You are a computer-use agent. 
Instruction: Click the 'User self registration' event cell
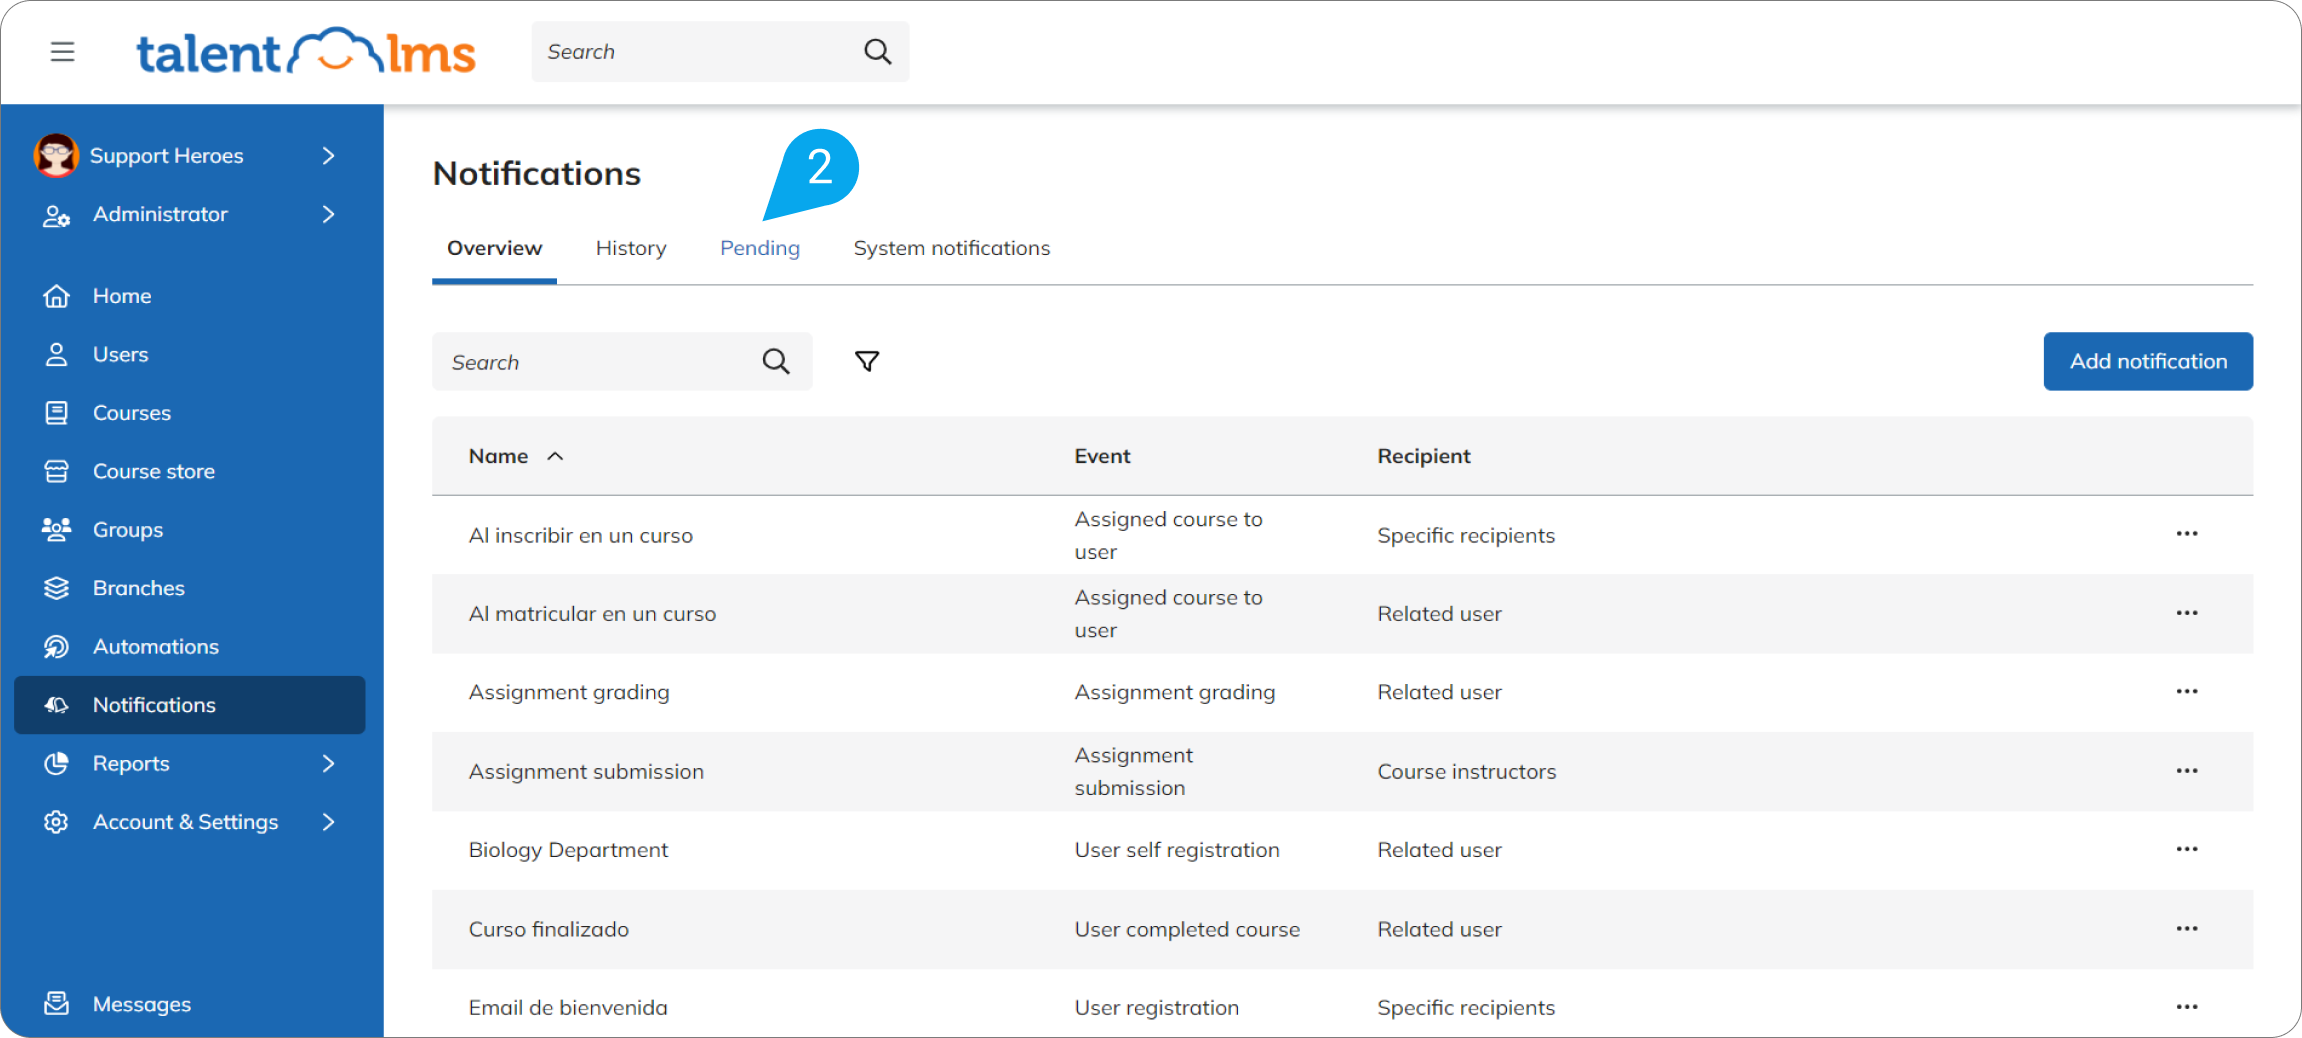[x=1177, y=850]
